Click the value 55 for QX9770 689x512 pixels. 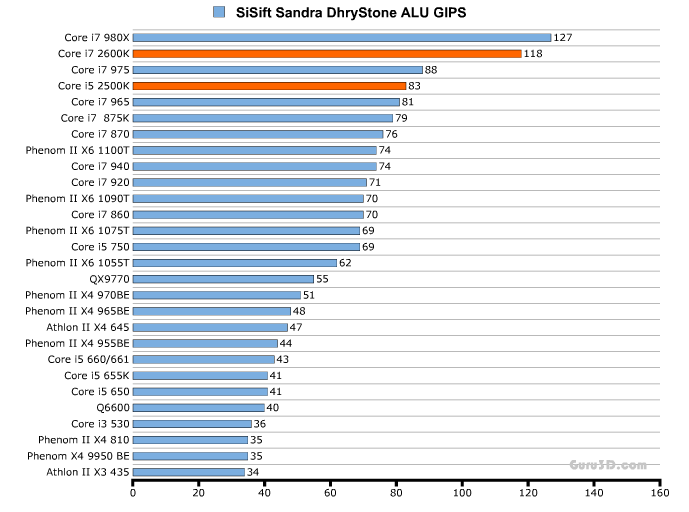tap(322, 279)
